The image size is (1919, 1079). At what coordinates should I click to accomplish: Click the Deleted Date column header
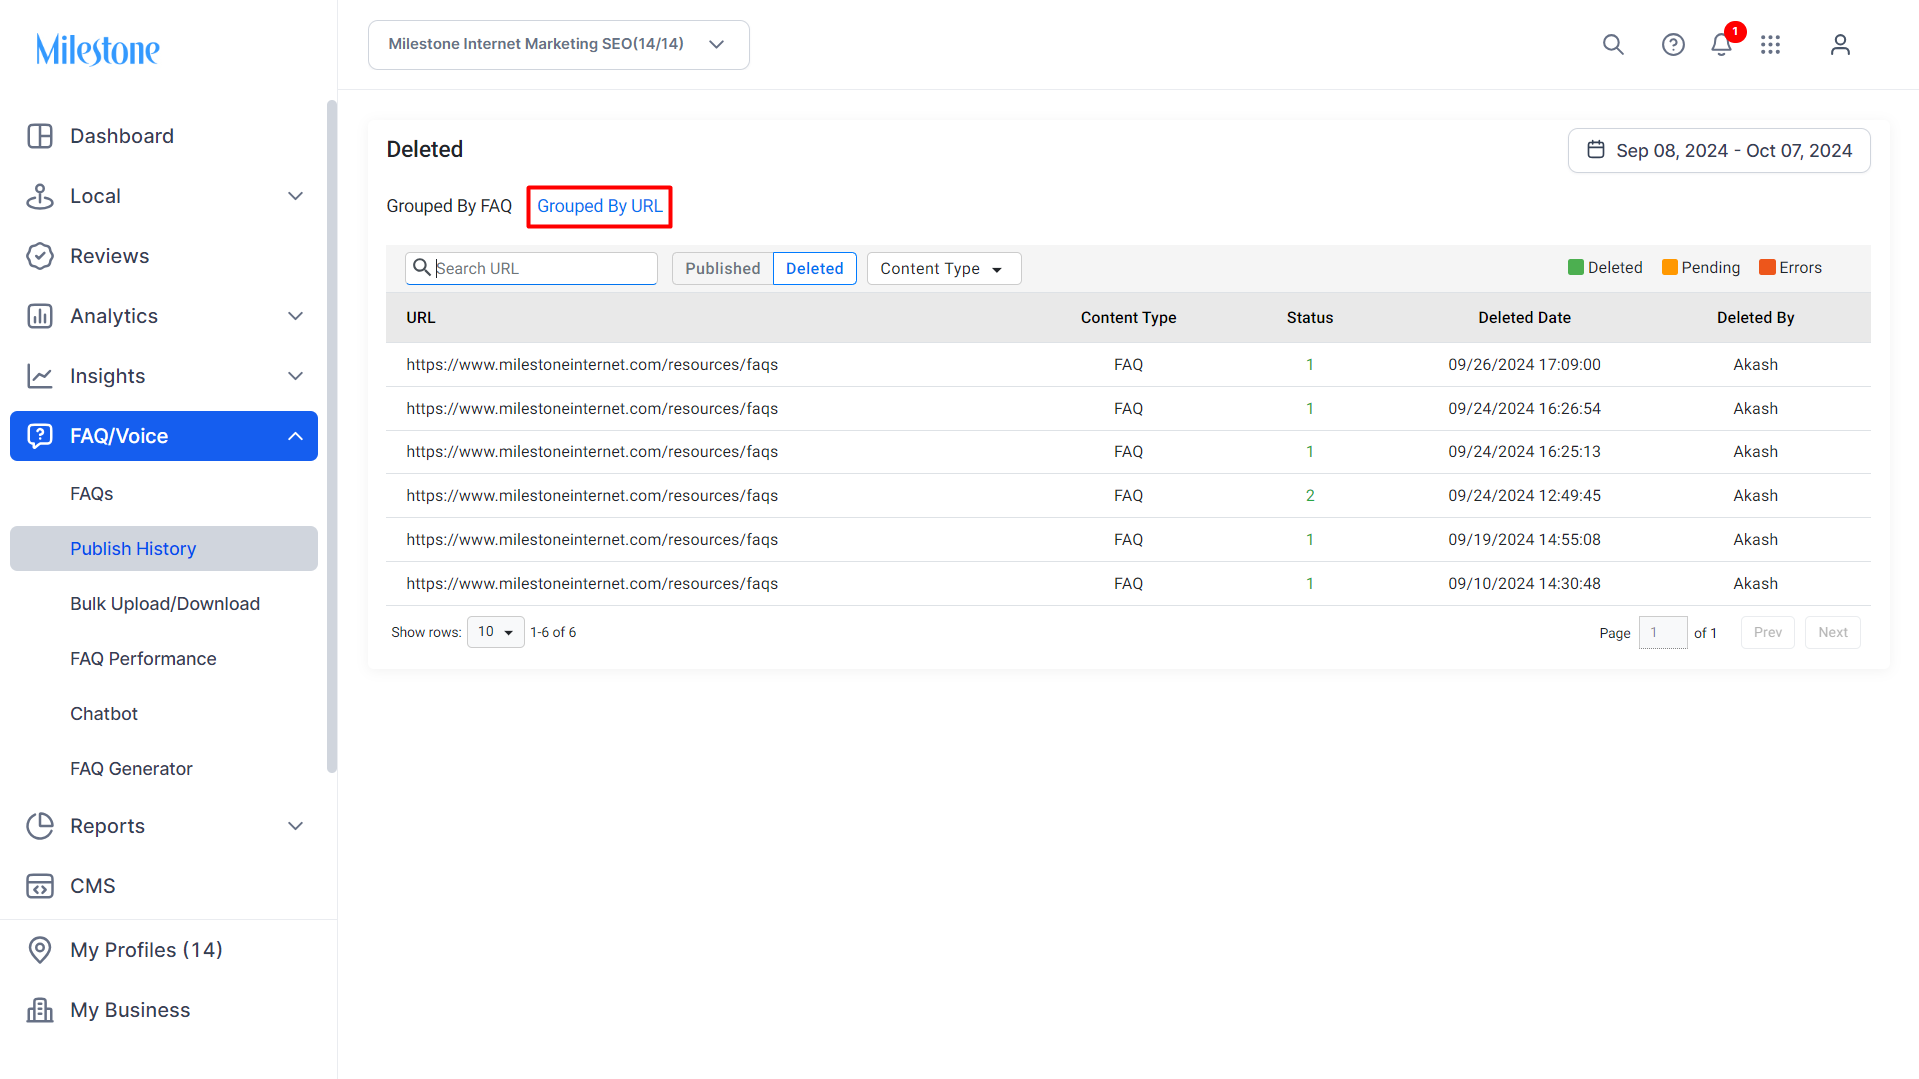pyautogui.click(x=1524, y=318)
